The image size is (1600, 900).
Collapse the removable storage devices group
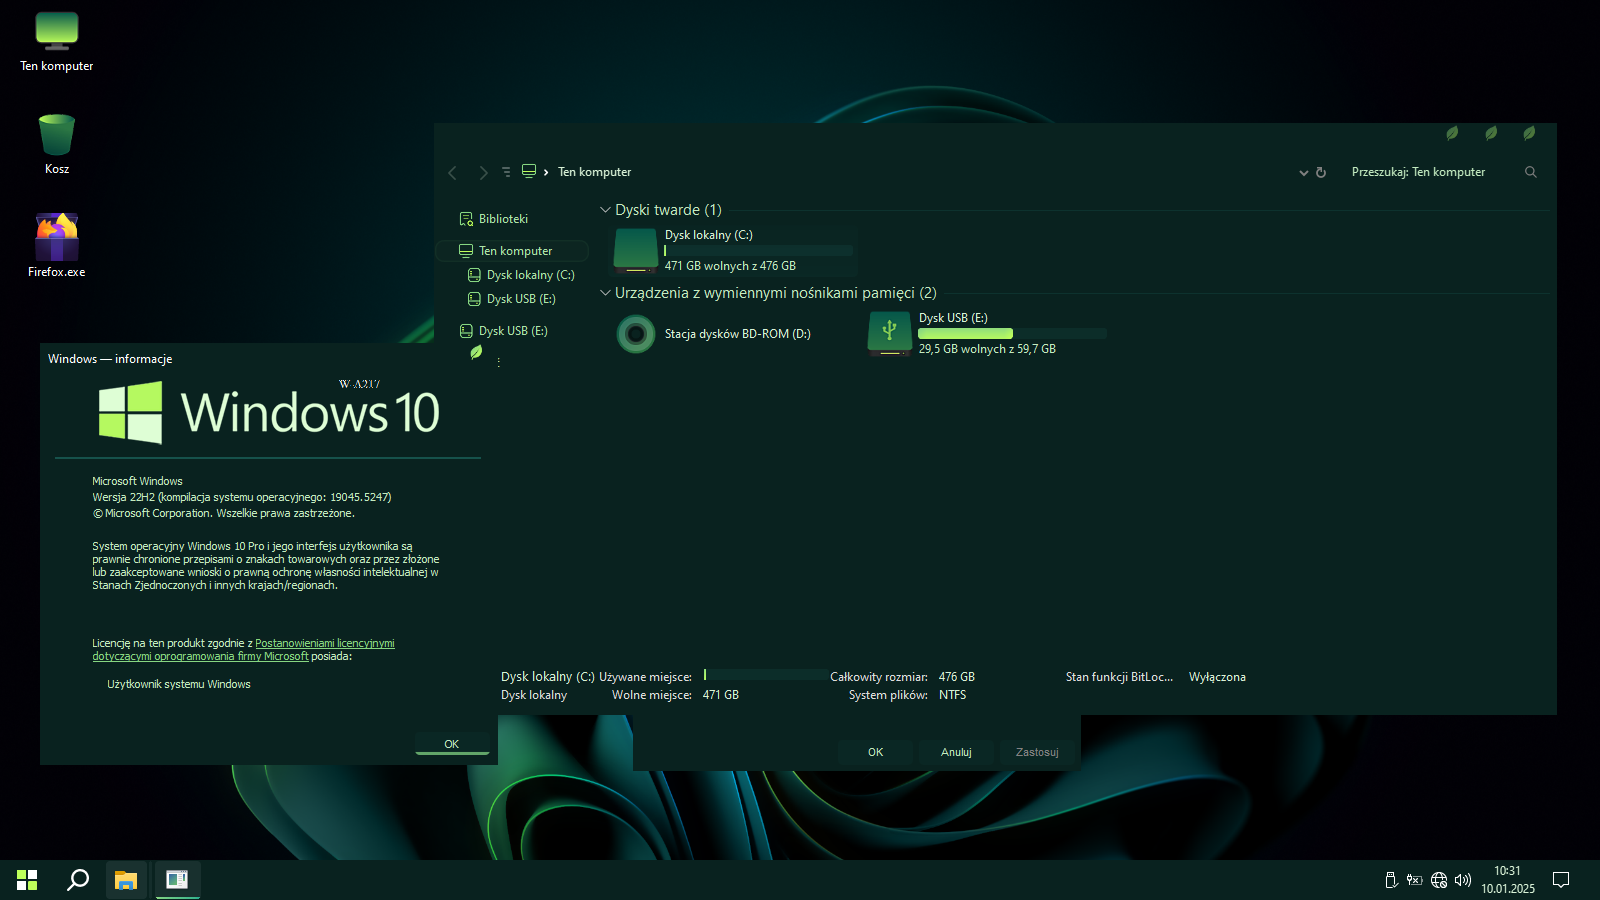pos(605,293)
